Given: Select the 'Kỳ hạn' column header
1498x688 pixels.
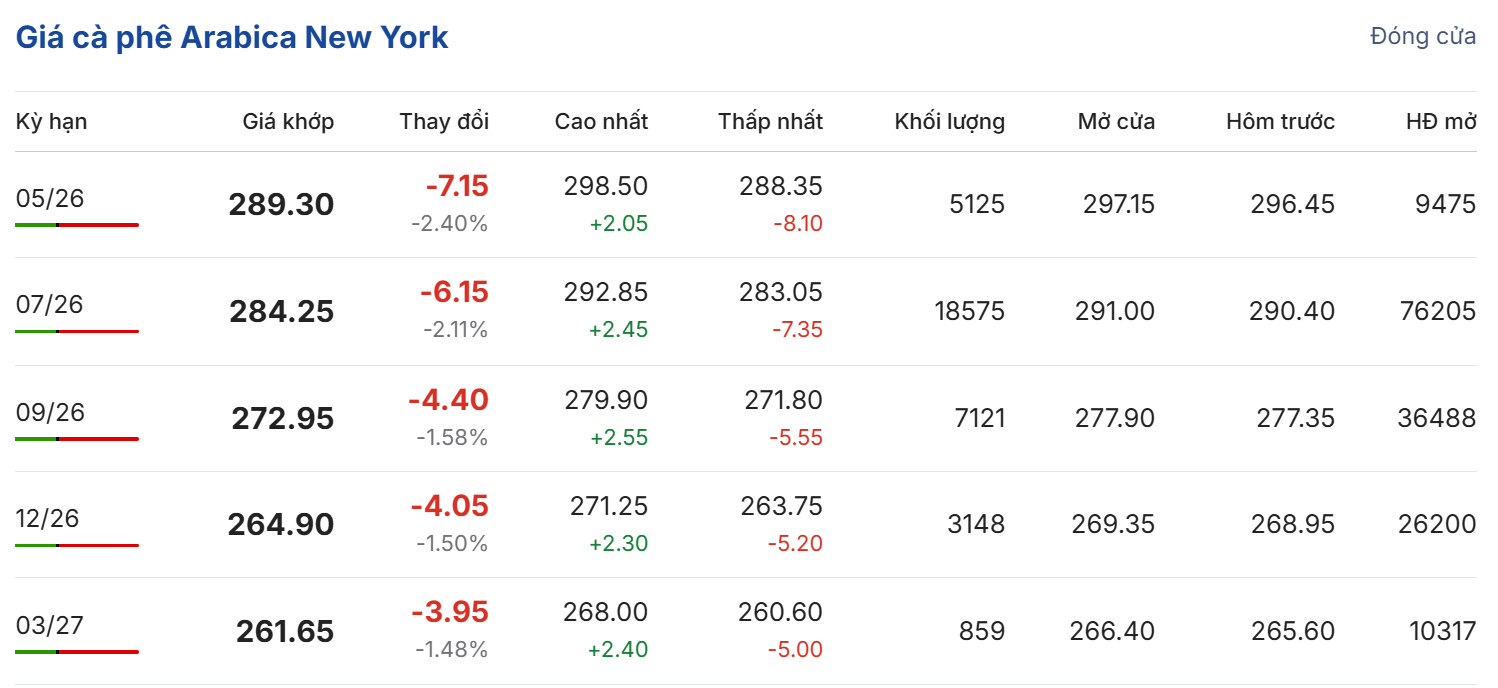Looking at the screenshot, I should point(51,122).
